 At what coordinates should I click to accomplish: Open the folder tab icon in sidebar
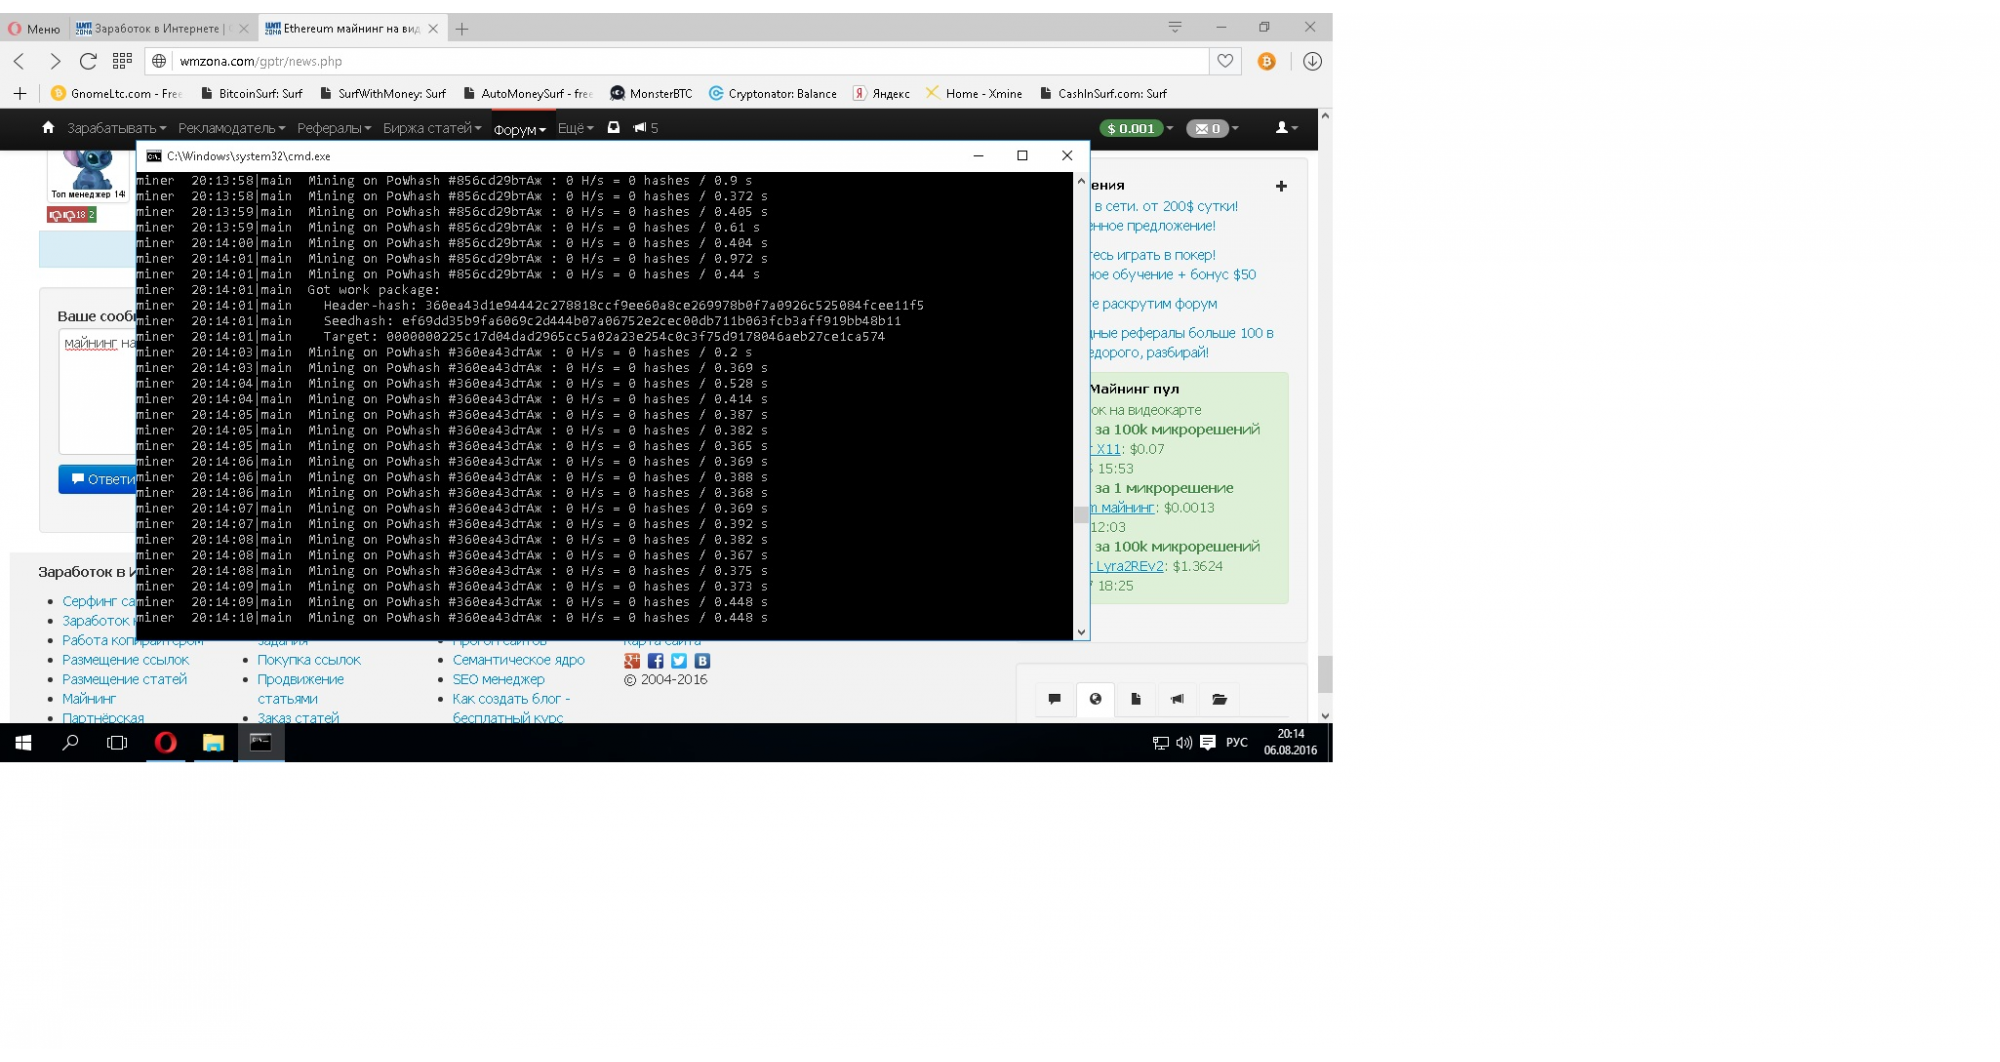[x=1219, y=699]
